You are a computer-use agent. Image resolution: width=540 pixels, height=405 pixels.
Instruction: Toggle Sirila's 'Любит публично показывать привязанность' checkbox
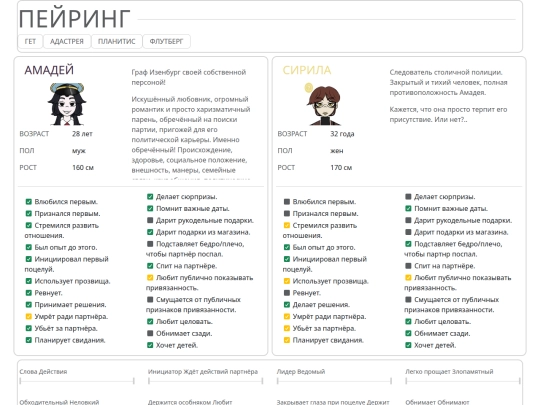408,278
